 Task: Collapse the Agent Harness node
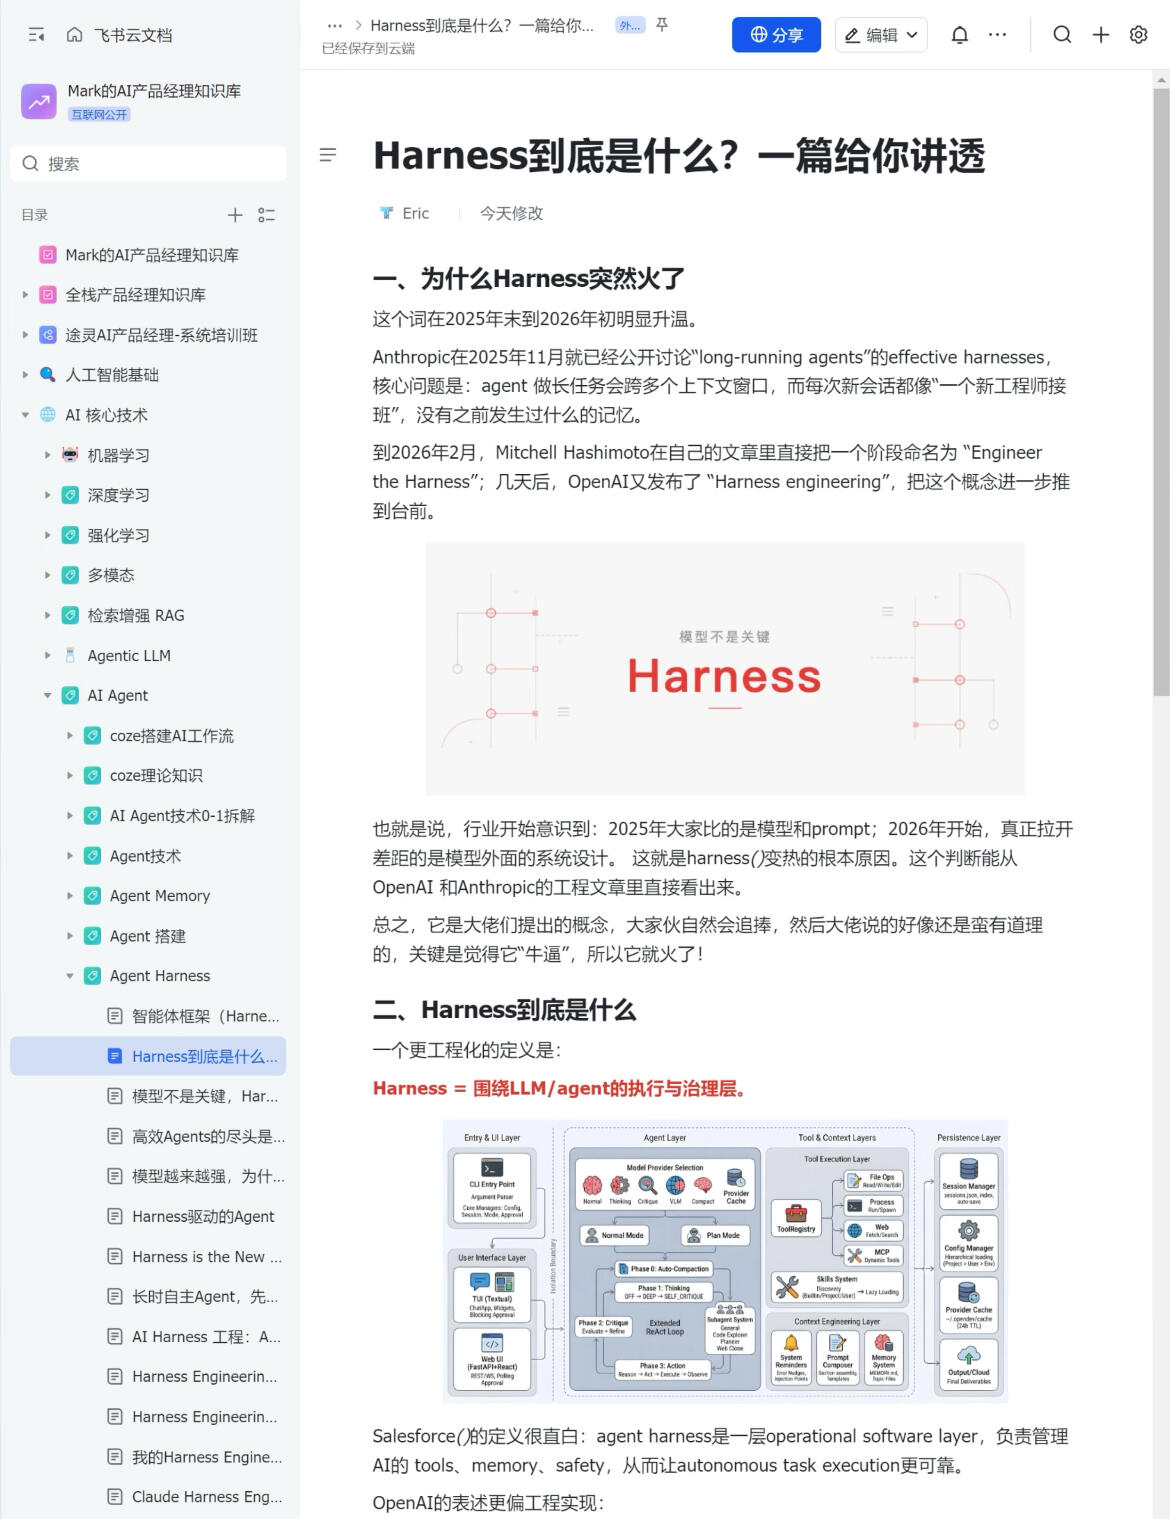tap(69, 976)
